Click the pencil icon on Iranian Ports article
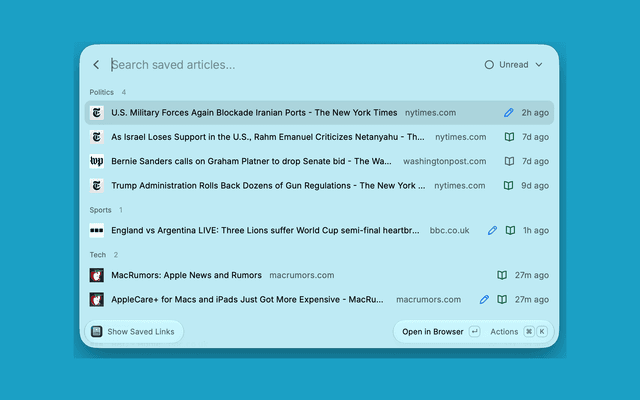Image resolution: width=640 pixels, height=400 pixels. (508, 113)
